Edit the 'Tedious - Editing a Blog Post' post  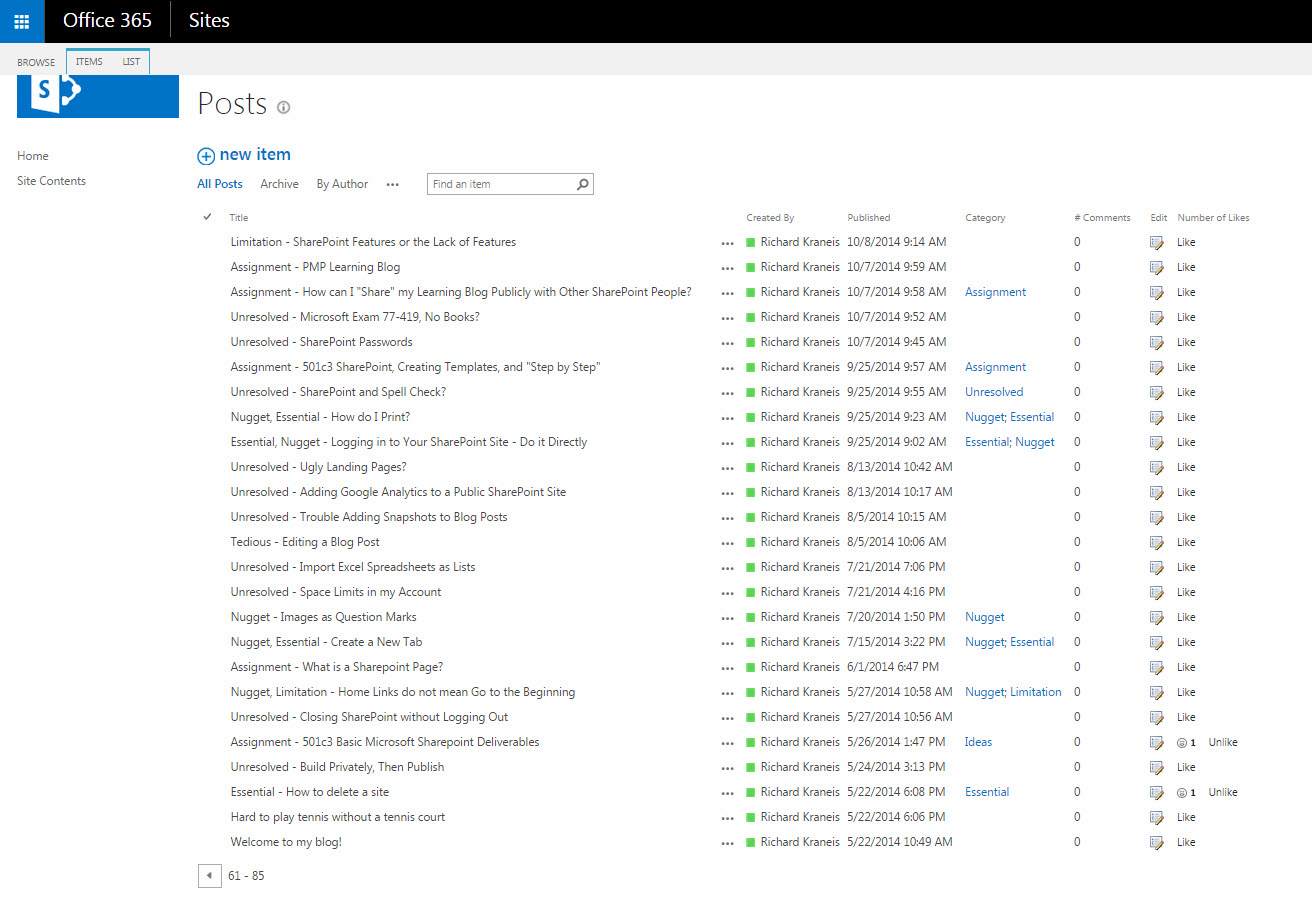pos(1157,542)
